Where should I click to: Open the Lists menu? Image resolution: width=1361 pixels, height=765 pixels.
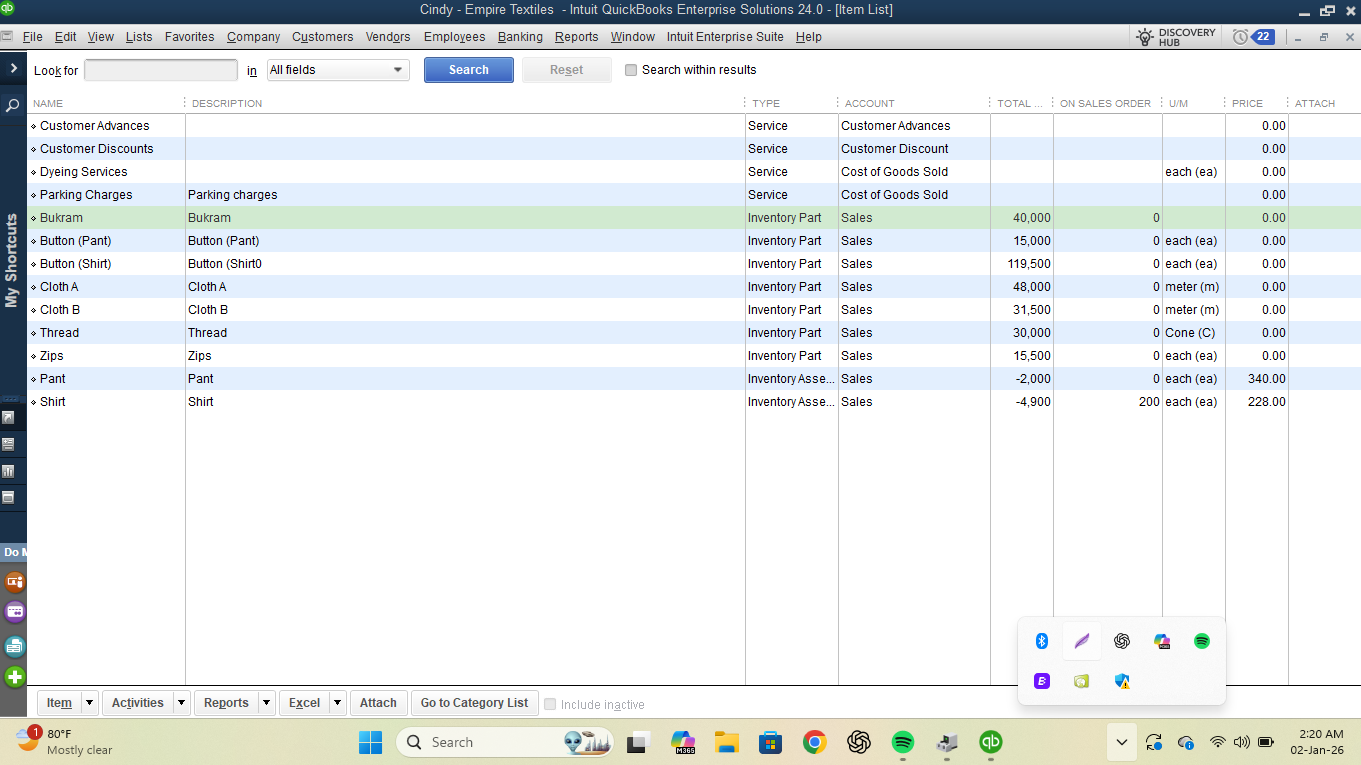point(139,37)
